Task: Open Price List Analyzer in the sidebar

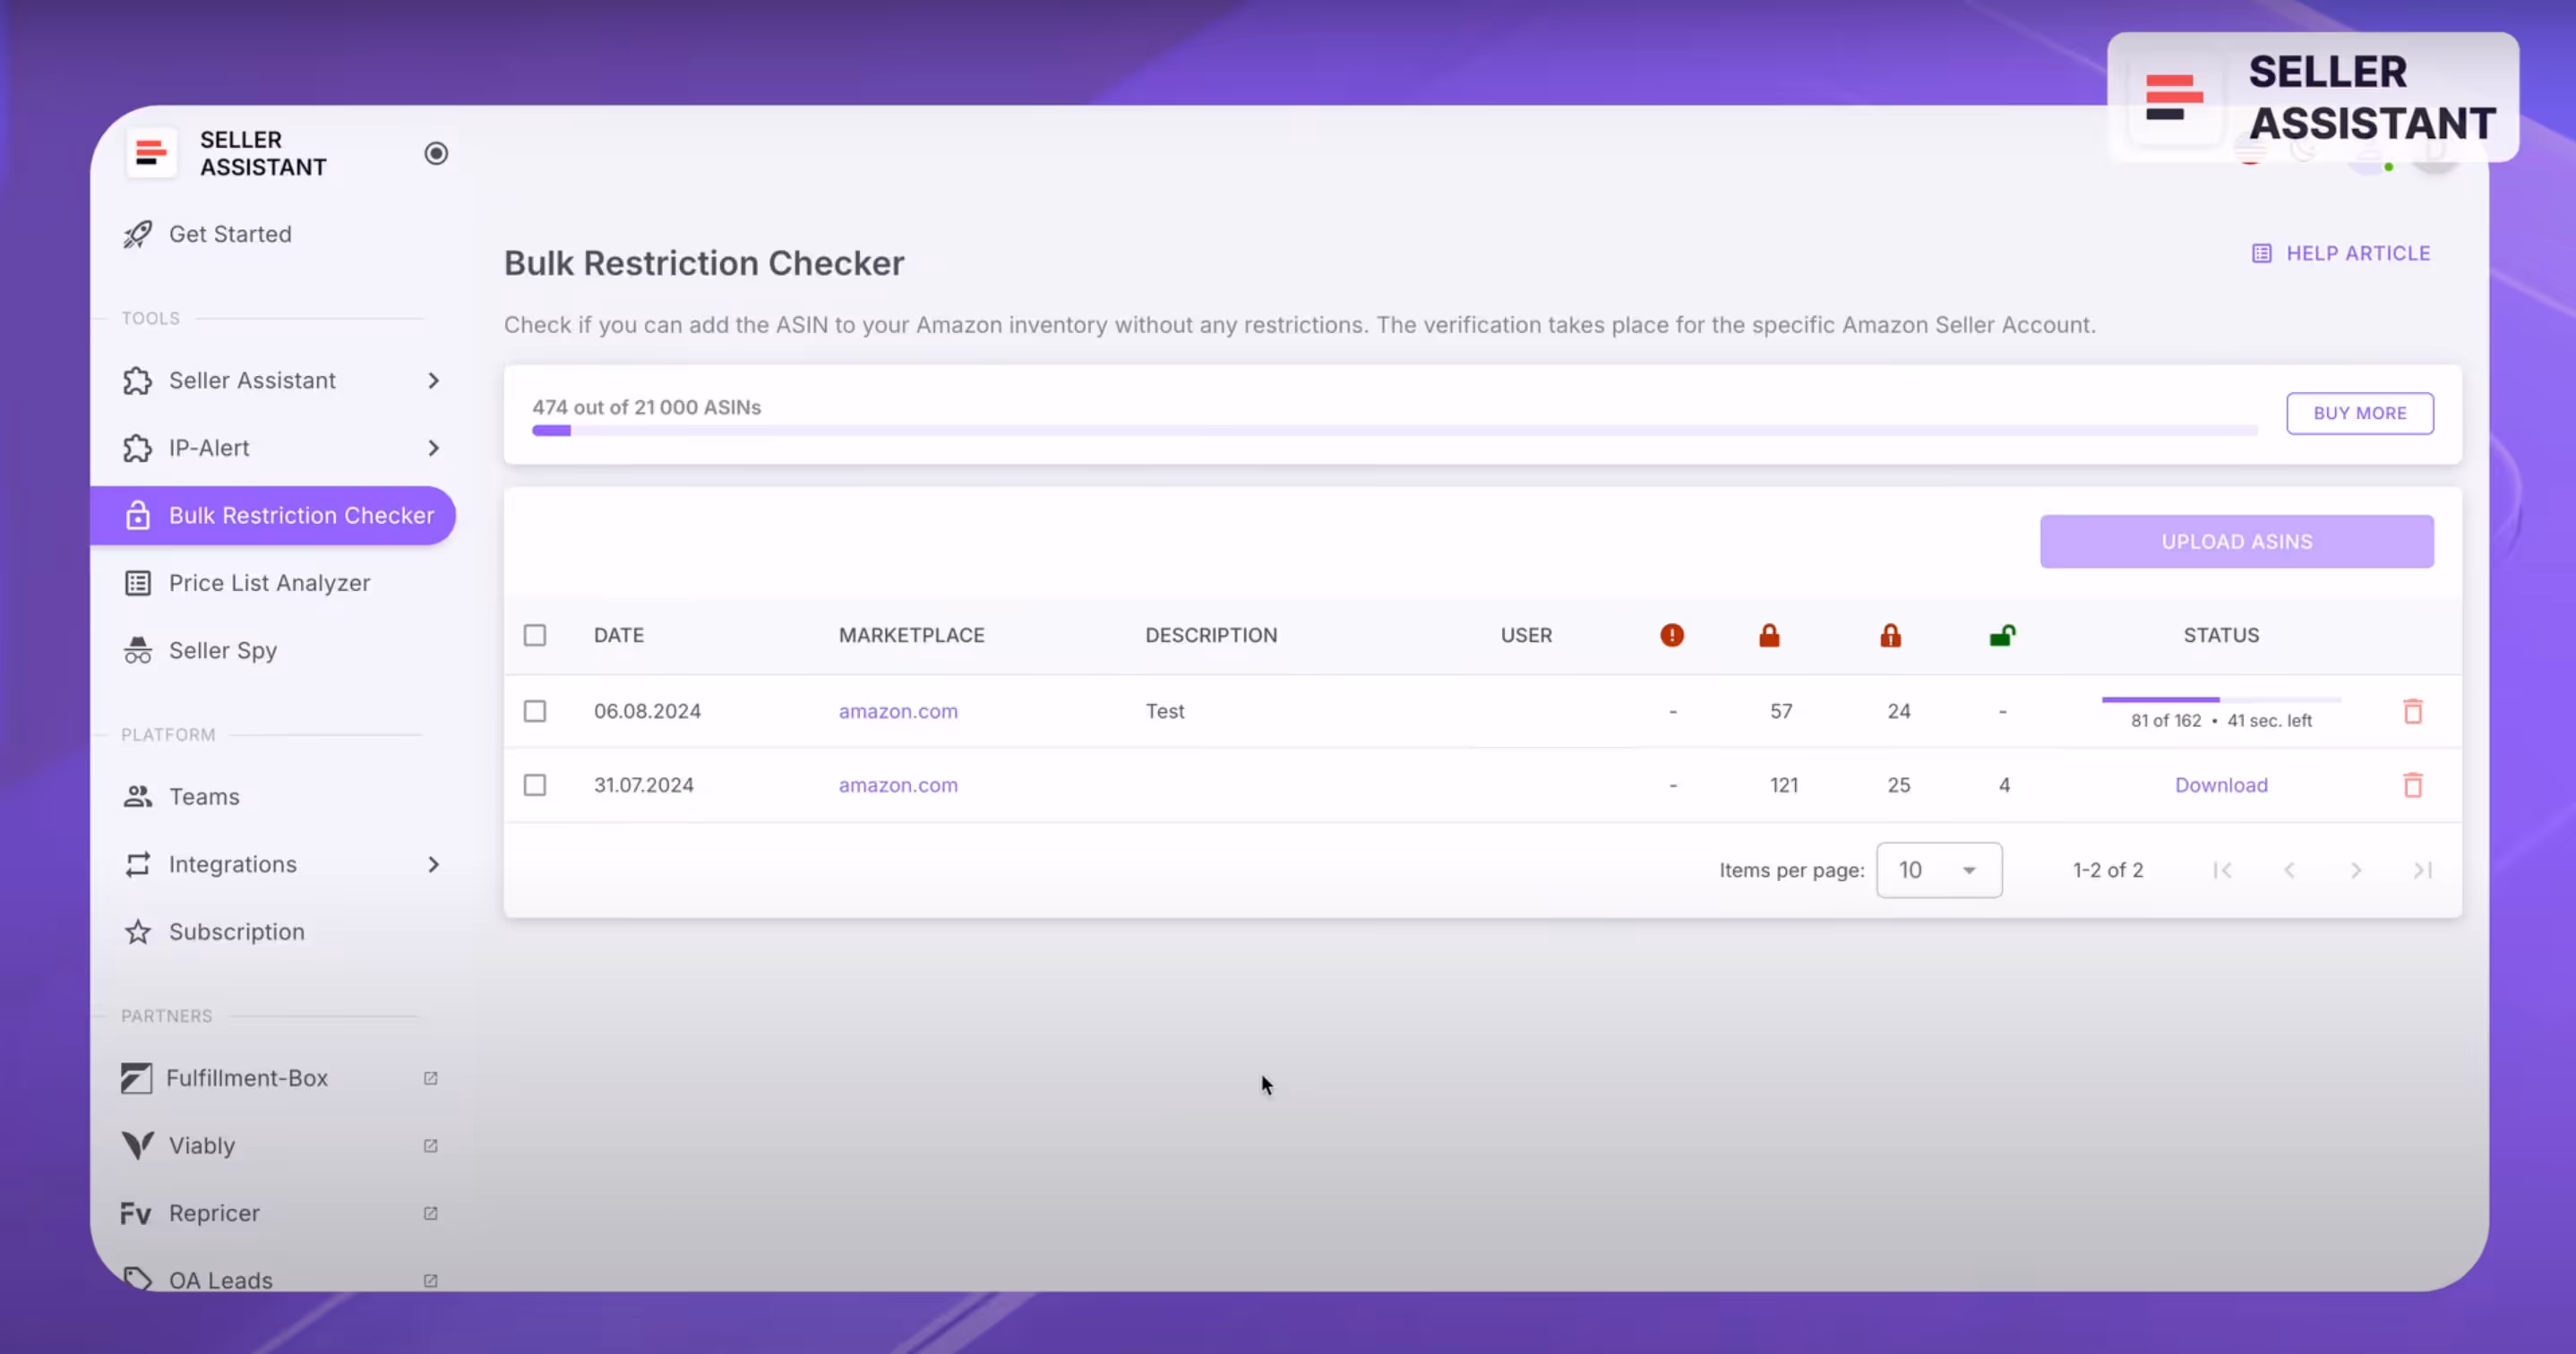Action: (269, 583)
